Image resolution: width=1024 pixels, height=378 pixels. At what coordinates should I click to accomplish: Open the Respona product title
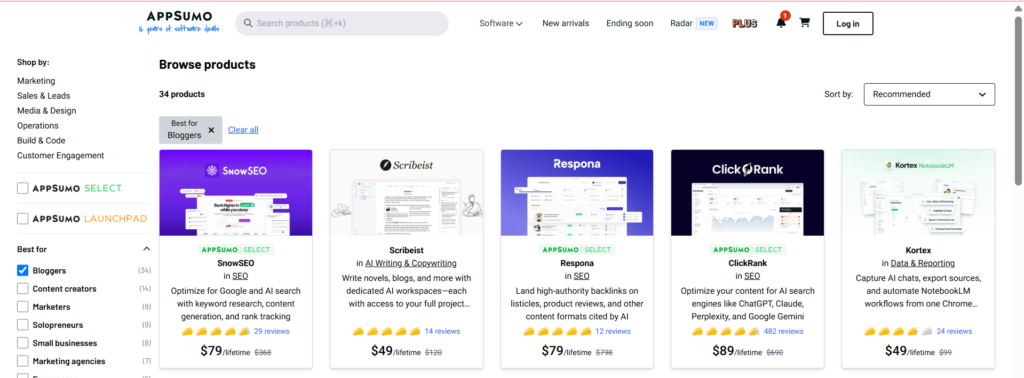point(577,263)
